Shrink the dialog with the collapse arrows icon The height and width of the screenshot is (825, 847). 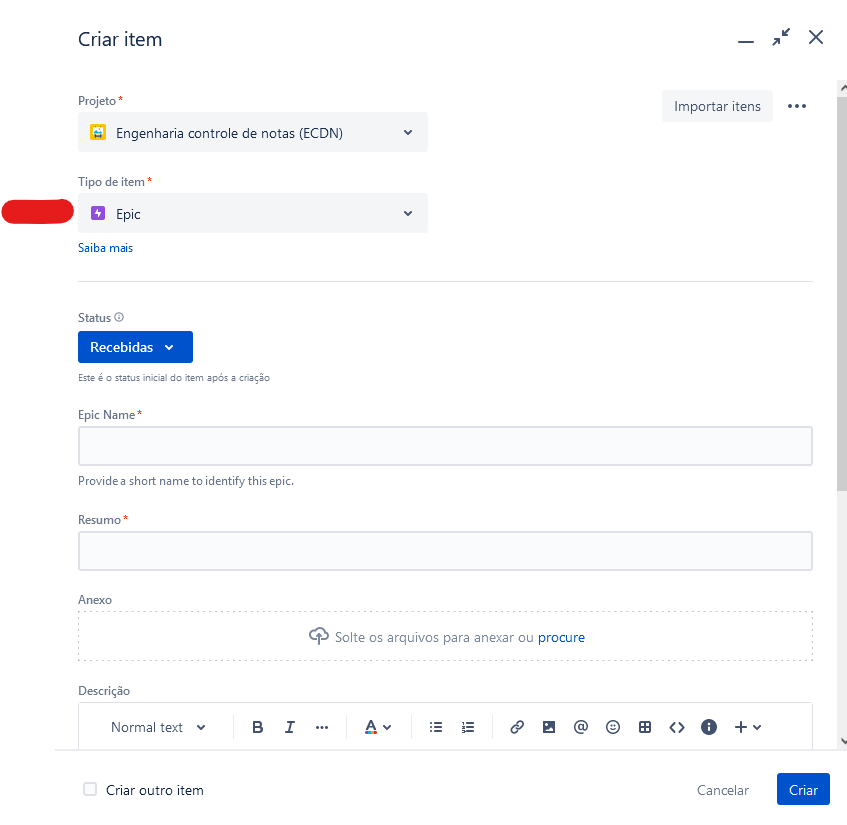781,37
